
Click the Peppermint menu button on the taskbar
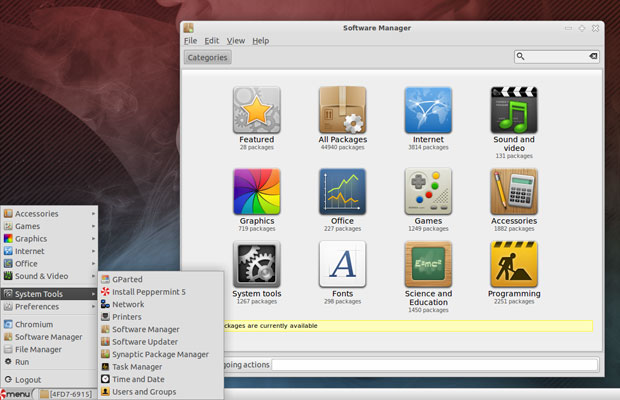point(16,394)
